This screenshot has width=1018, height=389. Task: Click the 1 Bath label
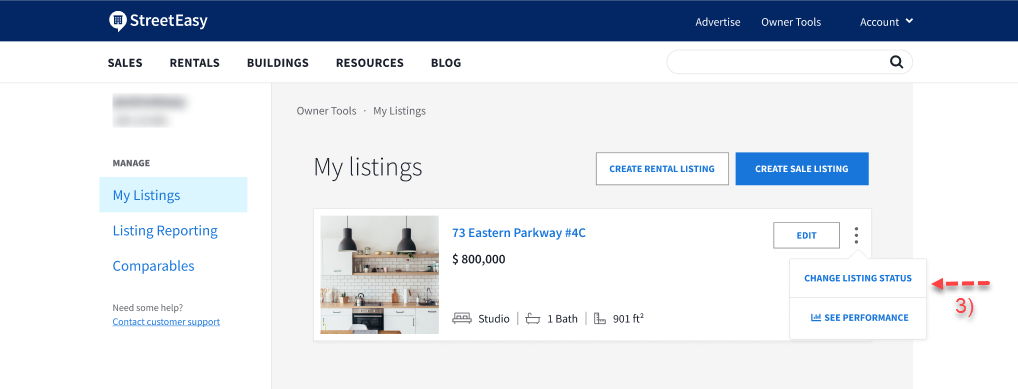coord(562,319)
